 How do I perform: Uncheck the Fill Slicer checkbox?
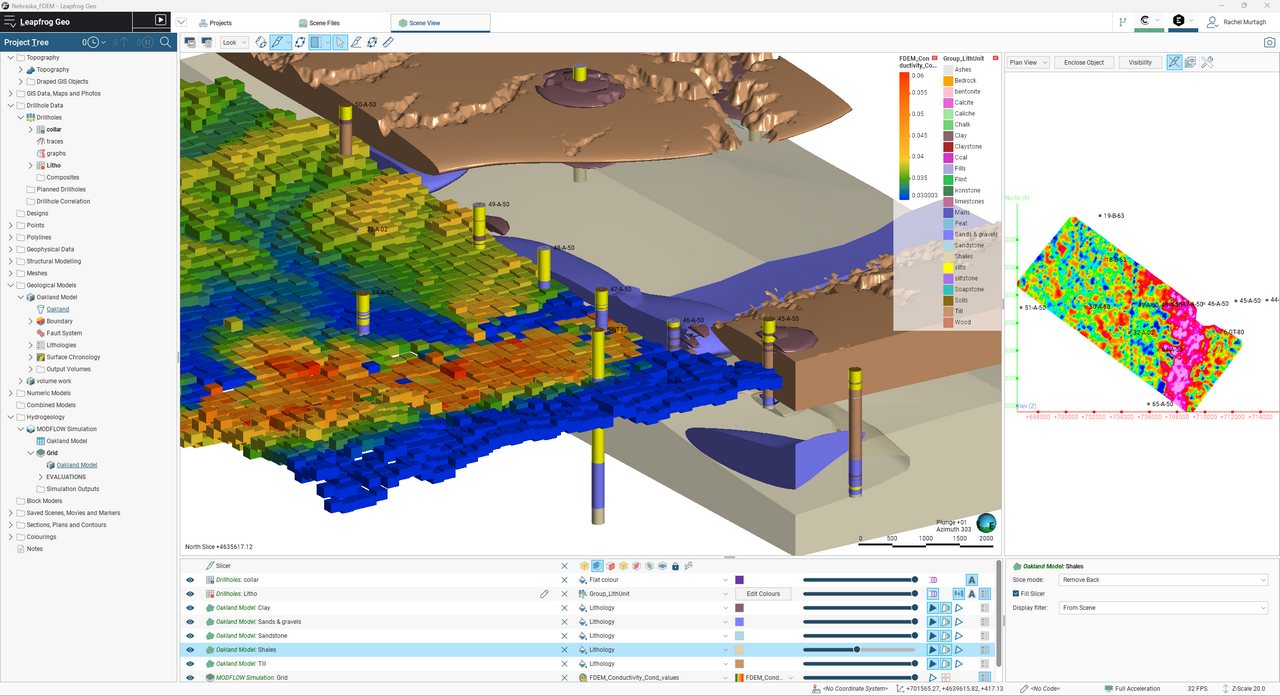pos(1016,594)
